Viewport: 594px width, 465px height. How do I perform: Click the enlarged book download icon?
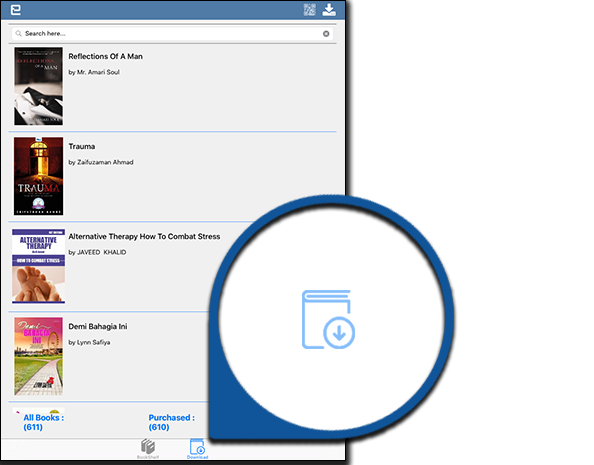tap(328, 319)
